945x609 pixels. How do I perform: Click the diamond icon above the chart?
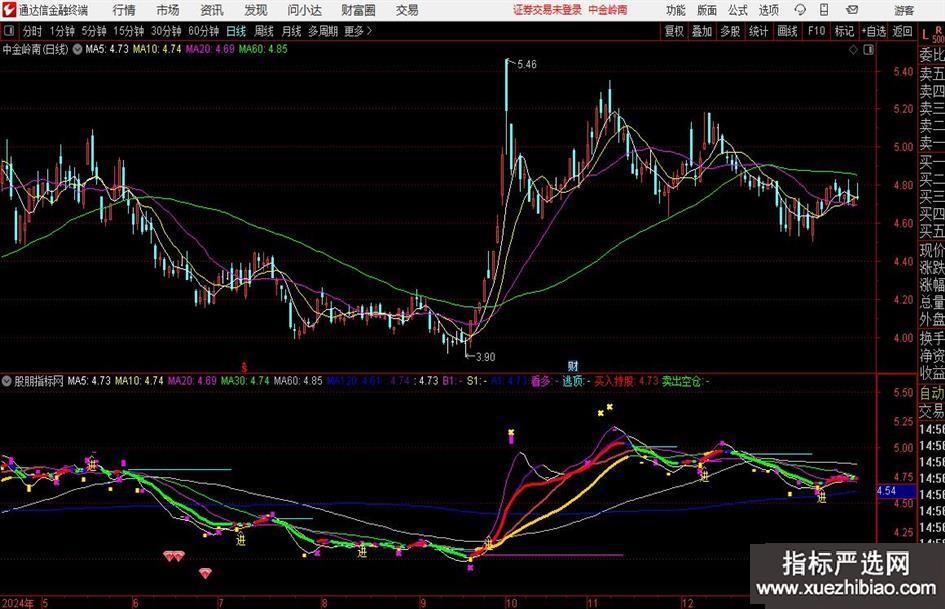click(853, 50)
